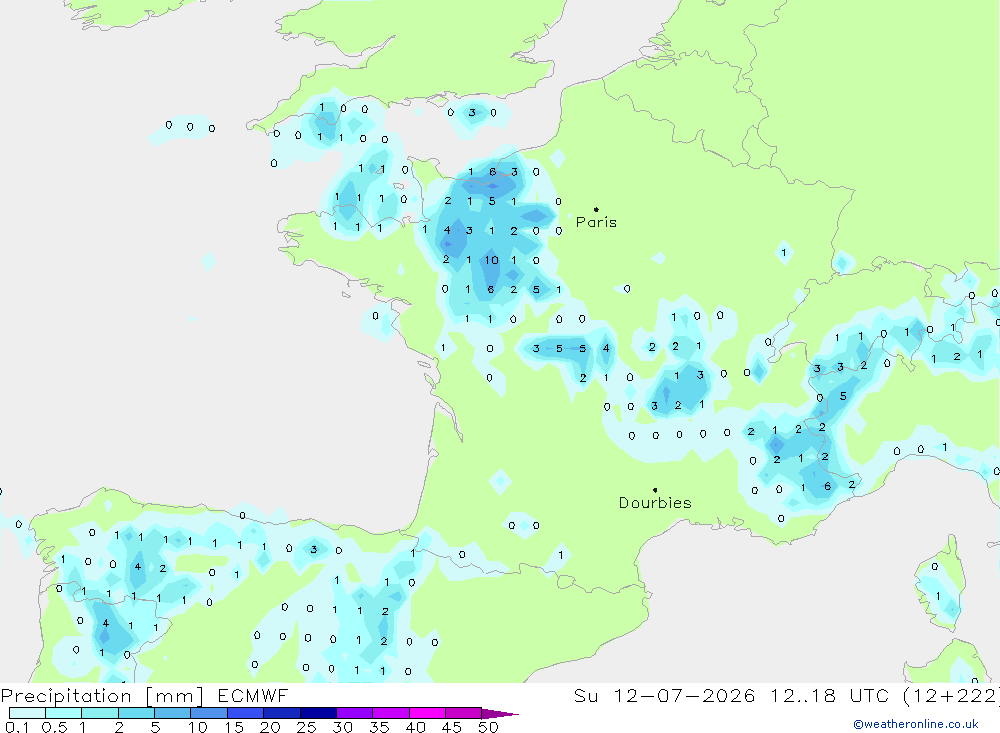Click the '(12+222)' forecast offset text
Screen dimensions: 1000x733
pos(950,696)
